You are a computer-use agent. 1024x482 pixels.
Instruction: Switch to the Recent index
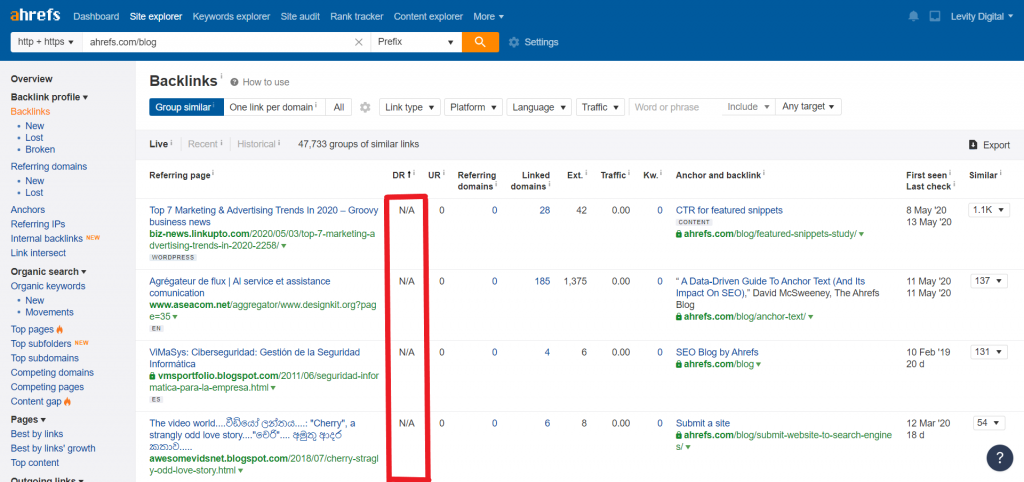pos(202,144)
